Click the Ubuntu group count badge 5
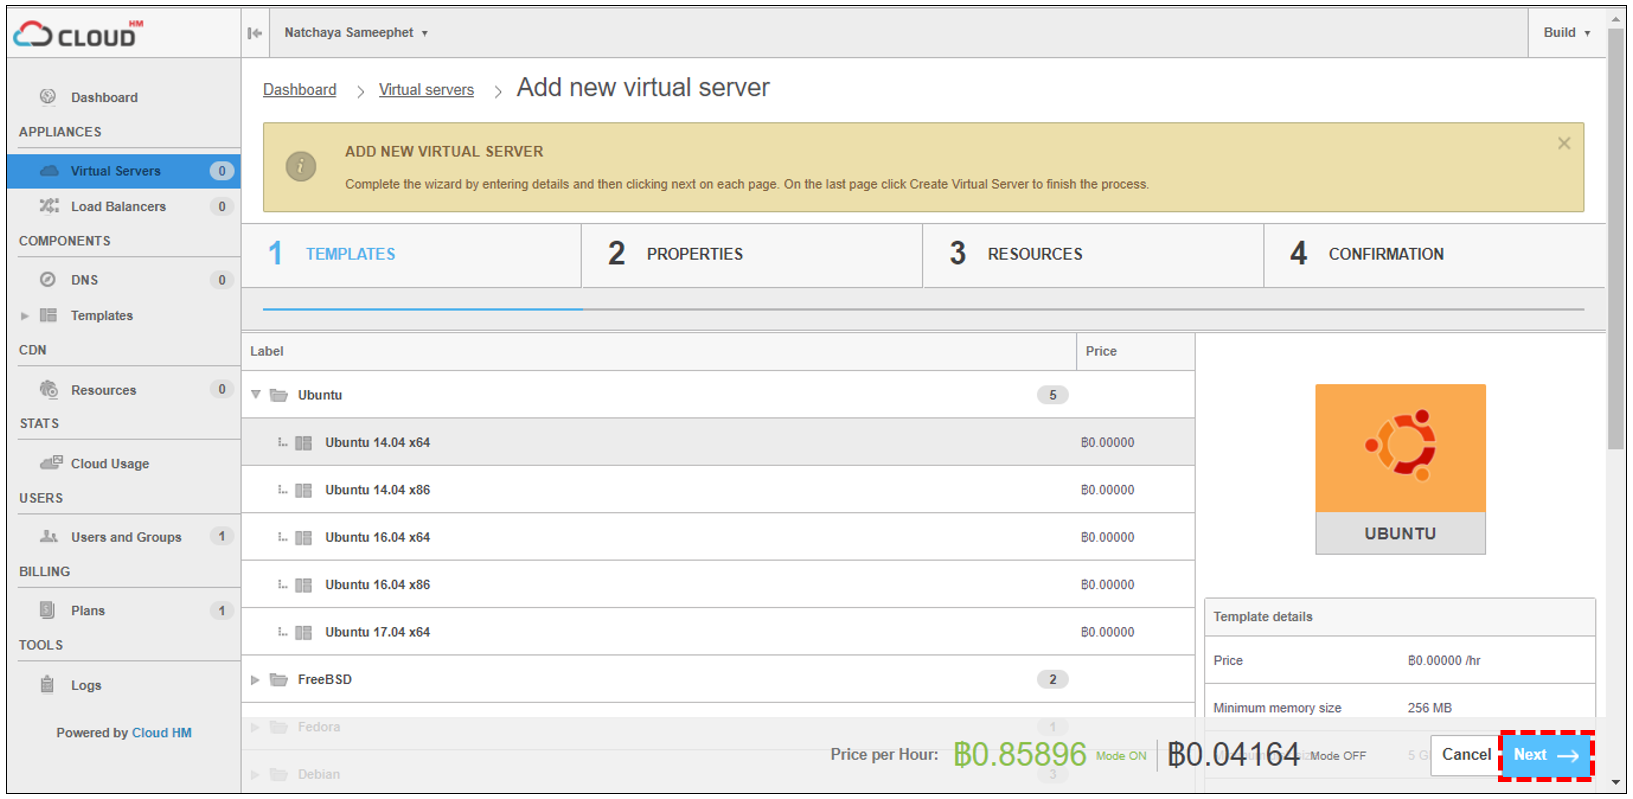Screen dimensions: 1633x799 click(x=1052, y=395)
